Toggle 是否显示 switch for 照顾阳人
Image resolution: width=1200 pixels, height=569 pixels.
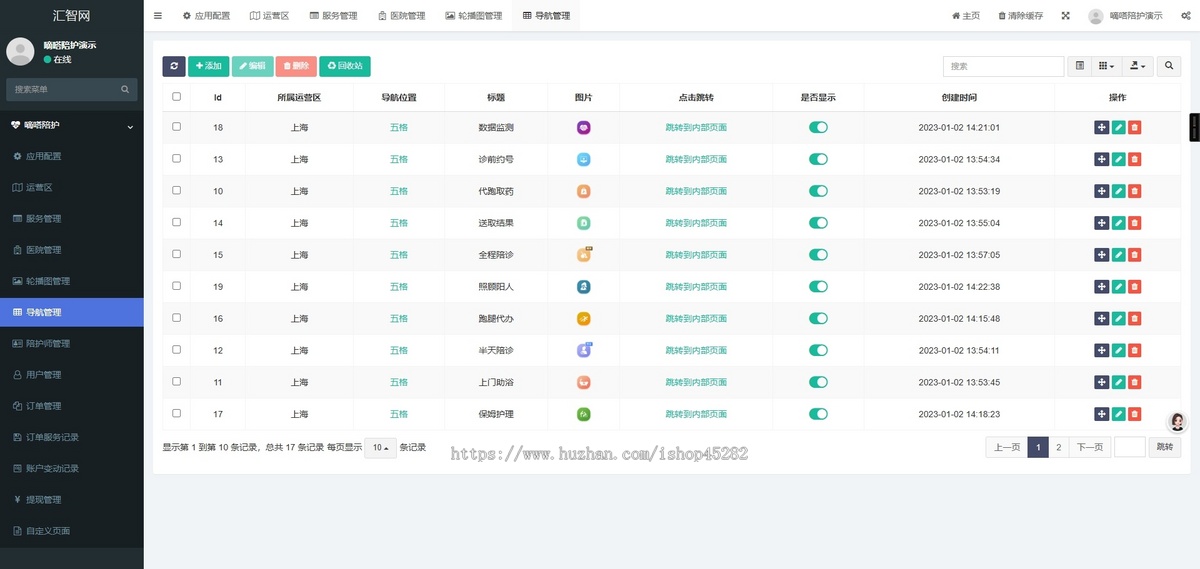818,287
